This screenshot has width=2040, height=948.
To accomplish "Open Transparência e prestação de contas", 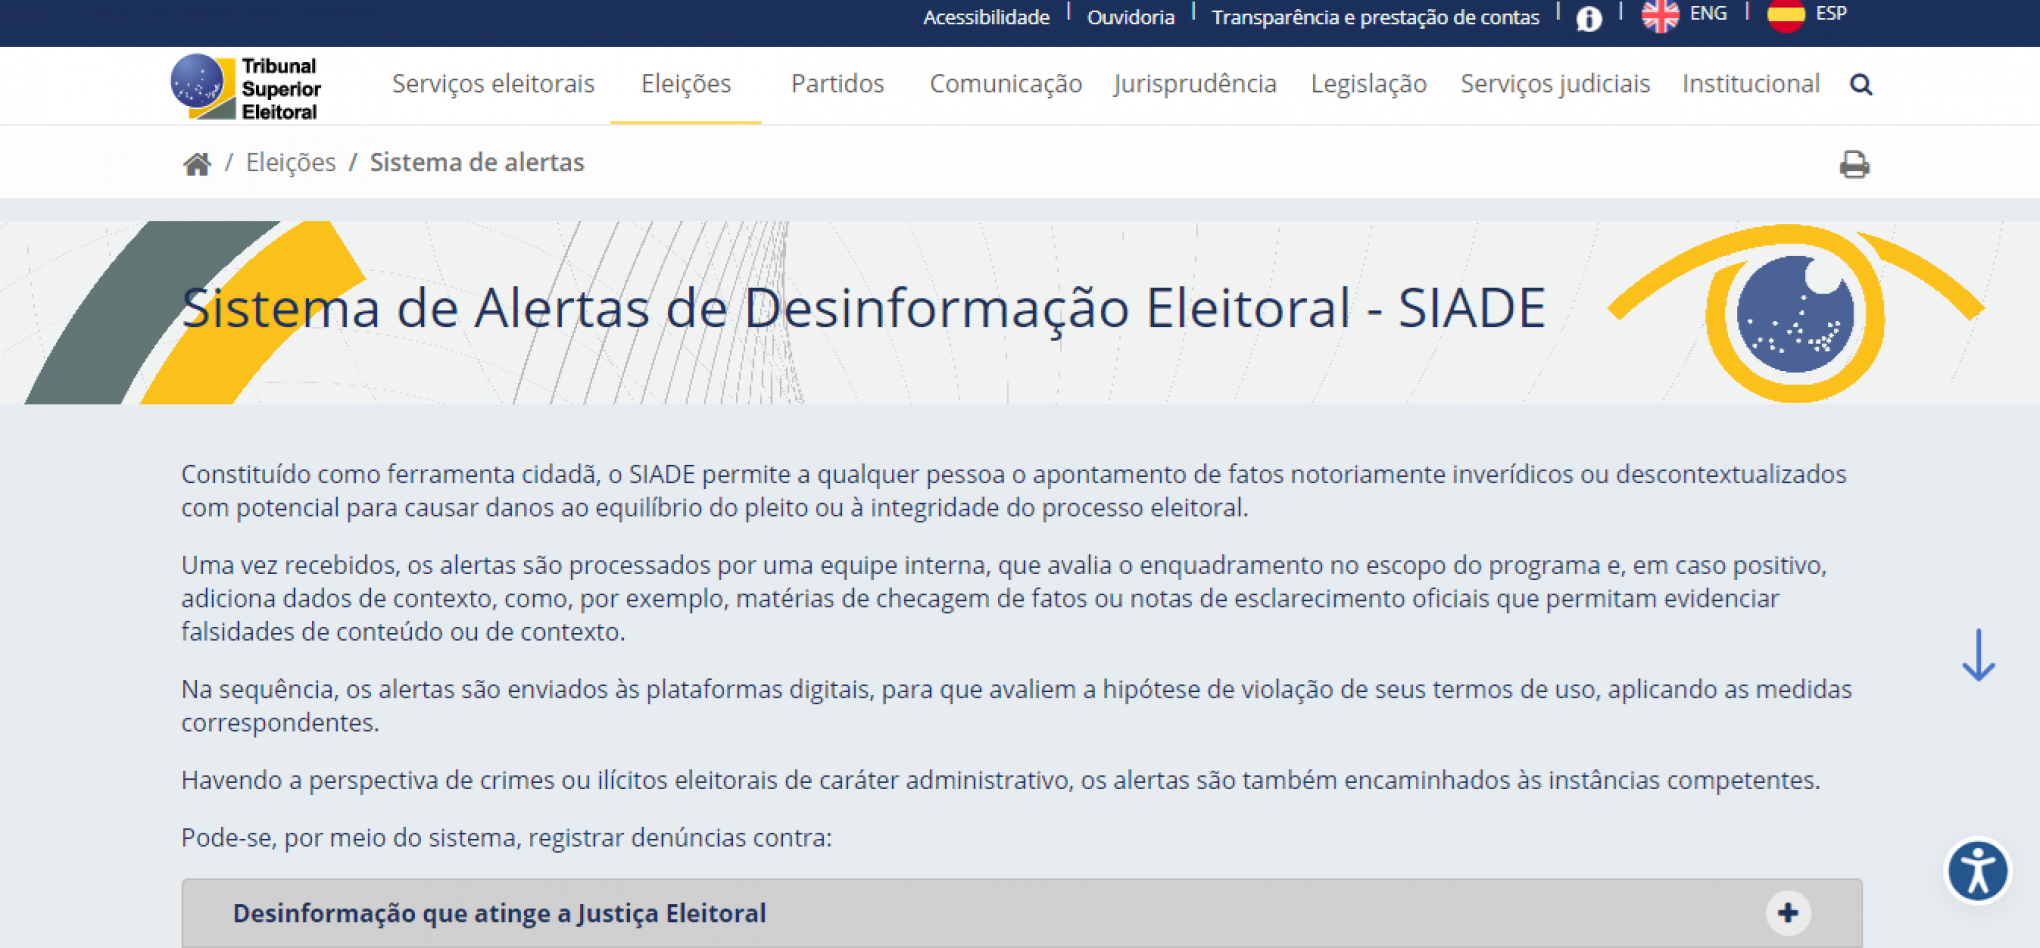I will (x=1376, y=17).
